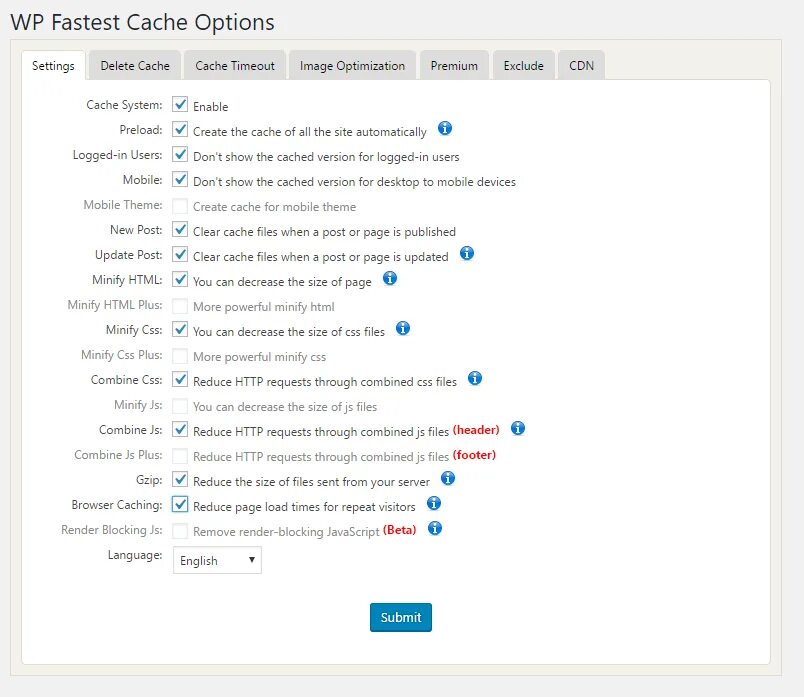Open the Gzip info icon
The image size is (804, 697).
448,479
